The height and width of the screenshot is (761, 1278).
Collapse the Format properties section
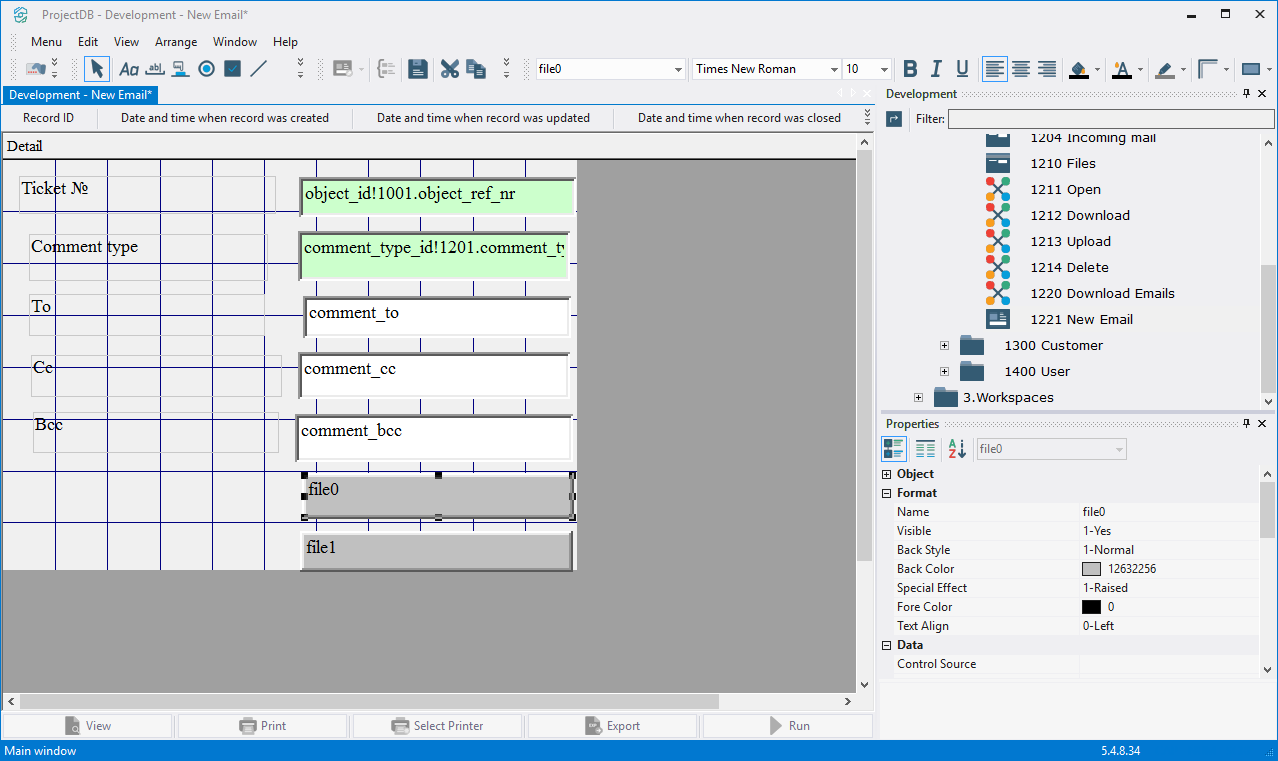point(887,493)
